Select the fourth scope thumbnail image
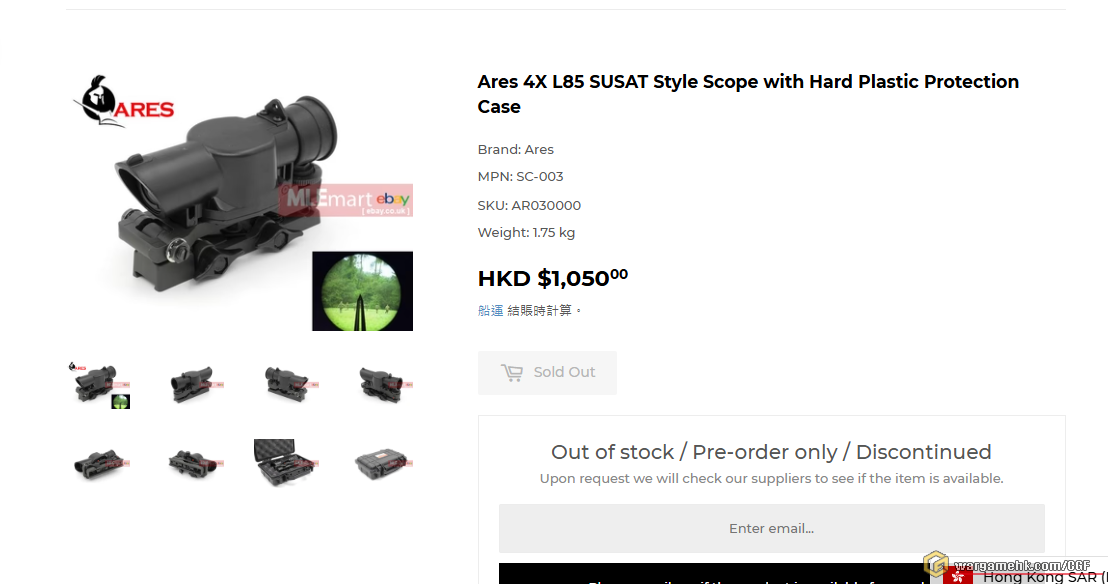The height and width of the screenshot is (584, 1108). (380, 385)
